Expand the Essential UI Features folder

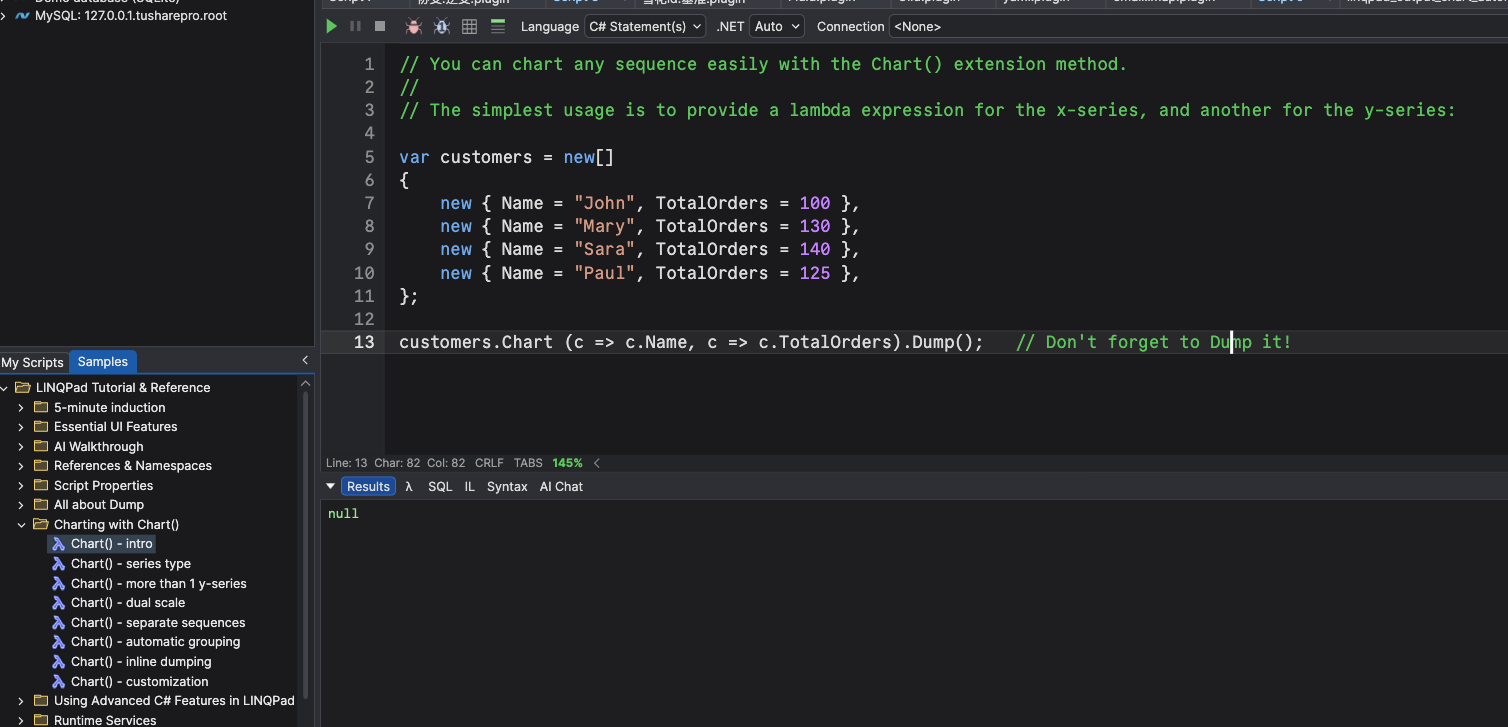22,427
